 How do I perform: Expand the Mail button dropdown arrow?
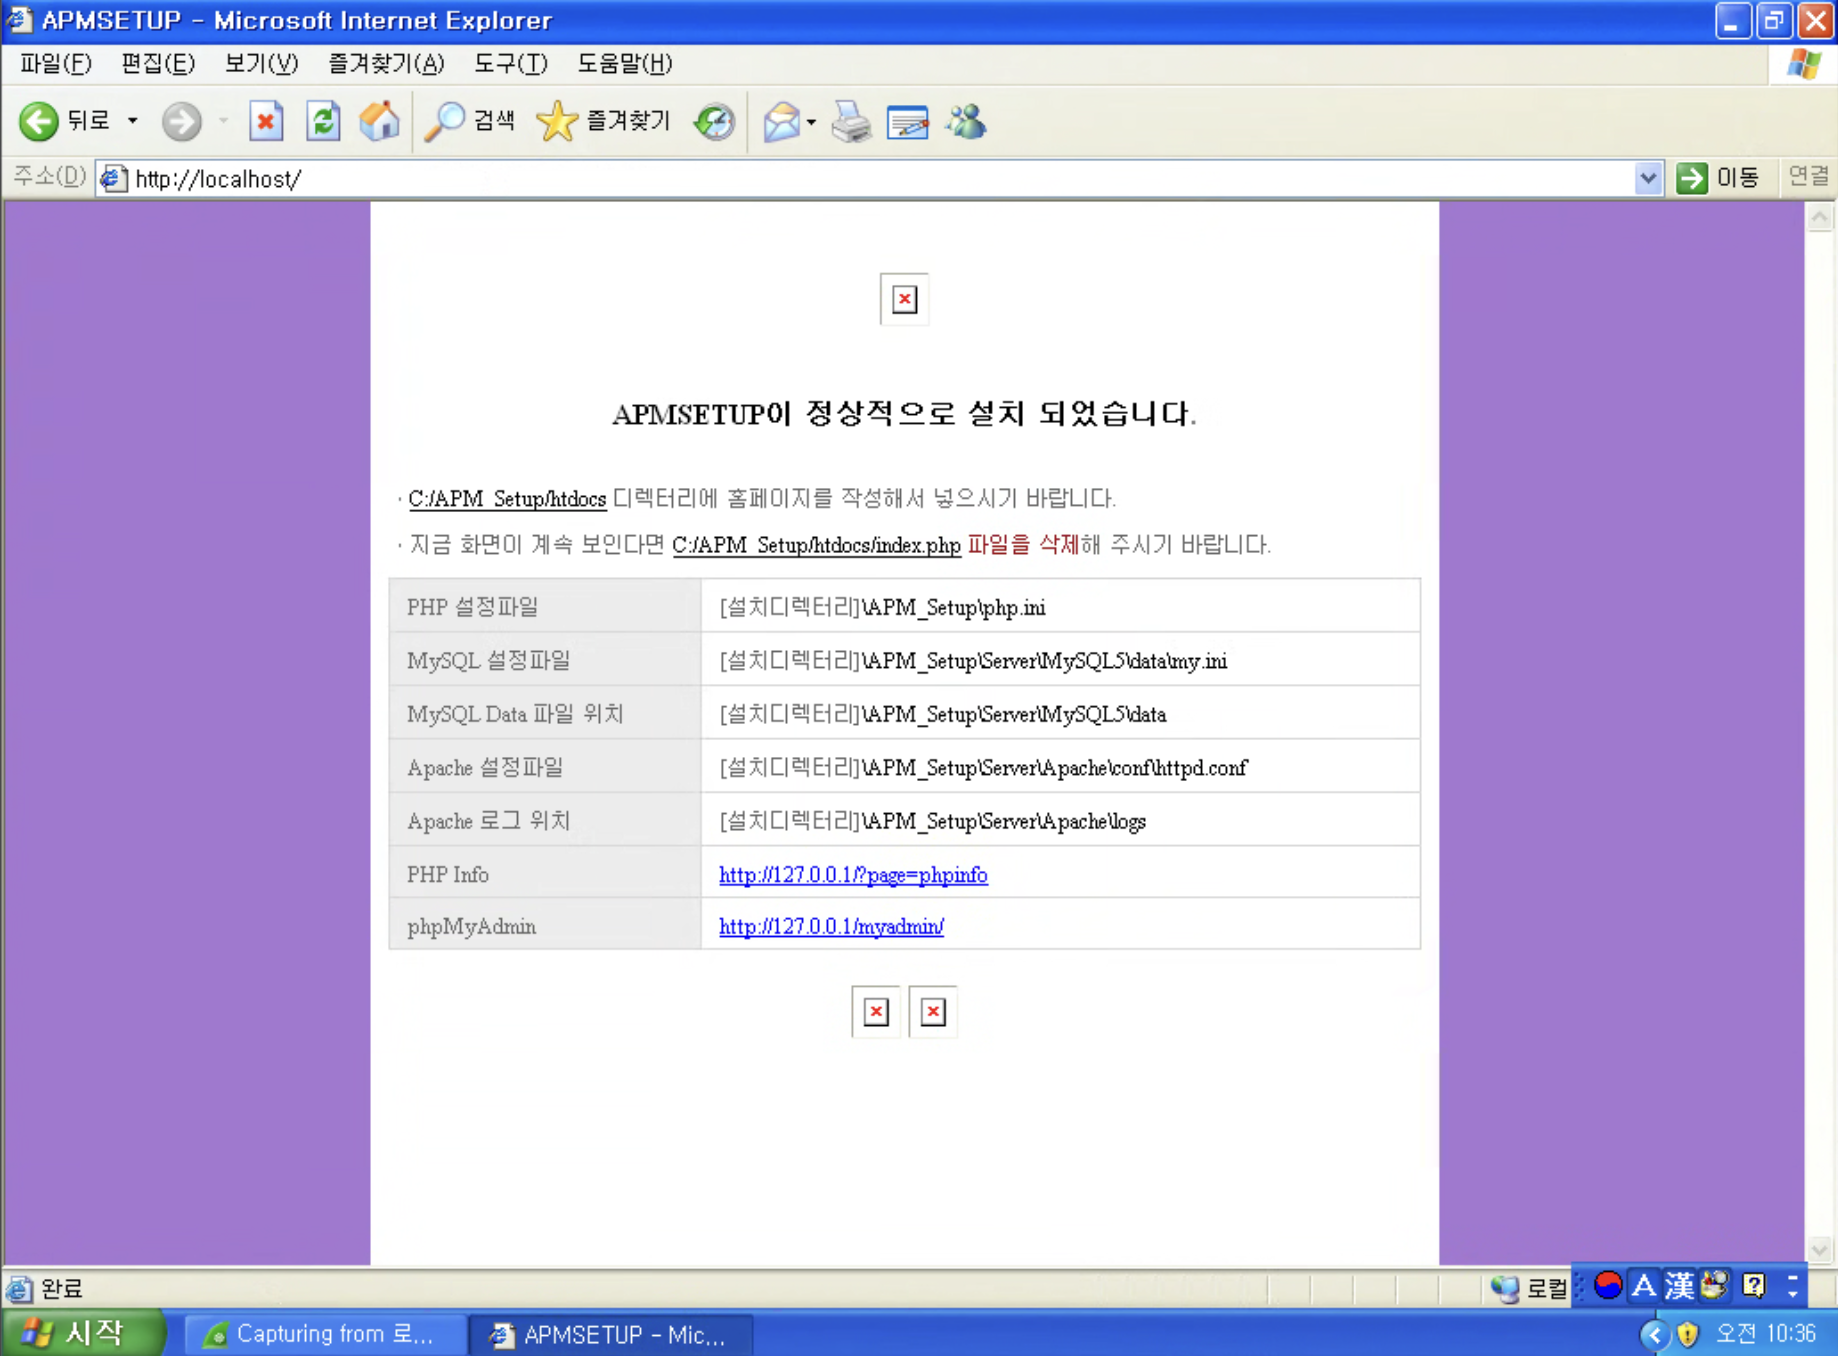[x=811, y=122]
